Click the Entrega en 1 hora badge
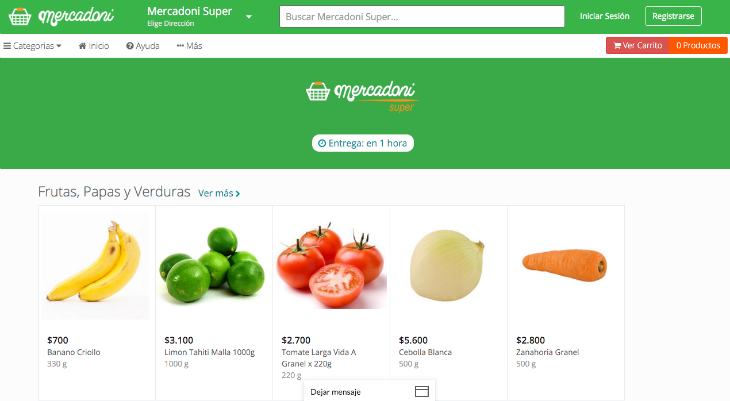 coord(363,143)
